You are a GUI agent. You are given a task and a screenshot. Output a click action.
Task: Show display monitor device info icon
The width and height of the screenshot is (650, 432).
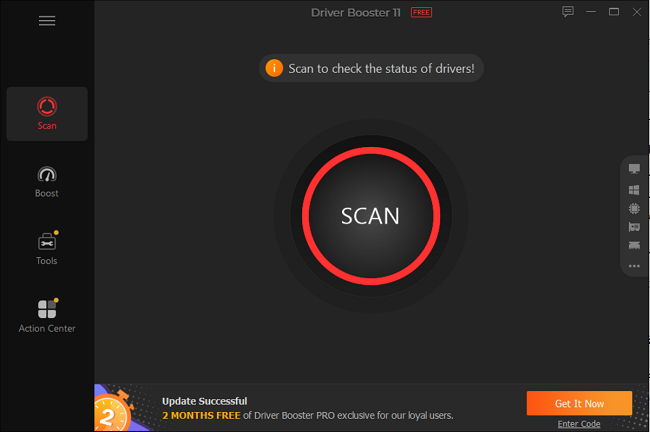coord(634,169)
